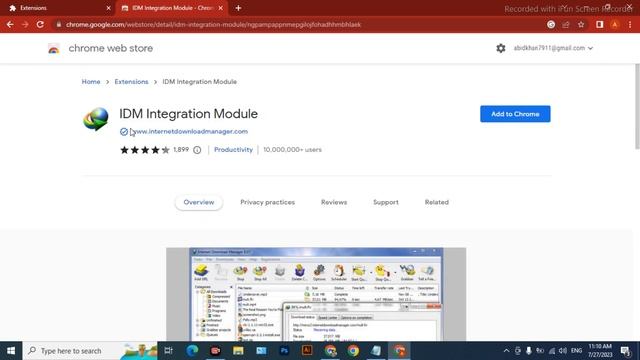Go back to previous page
This screenshot has height=360, width=640.
click(x=10, y=24)
